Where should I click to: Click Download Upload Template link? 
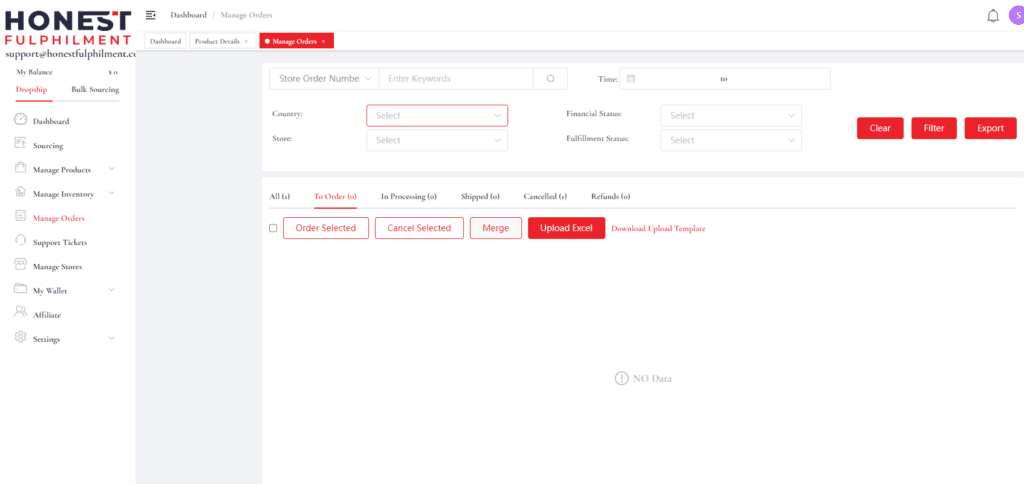657,229
